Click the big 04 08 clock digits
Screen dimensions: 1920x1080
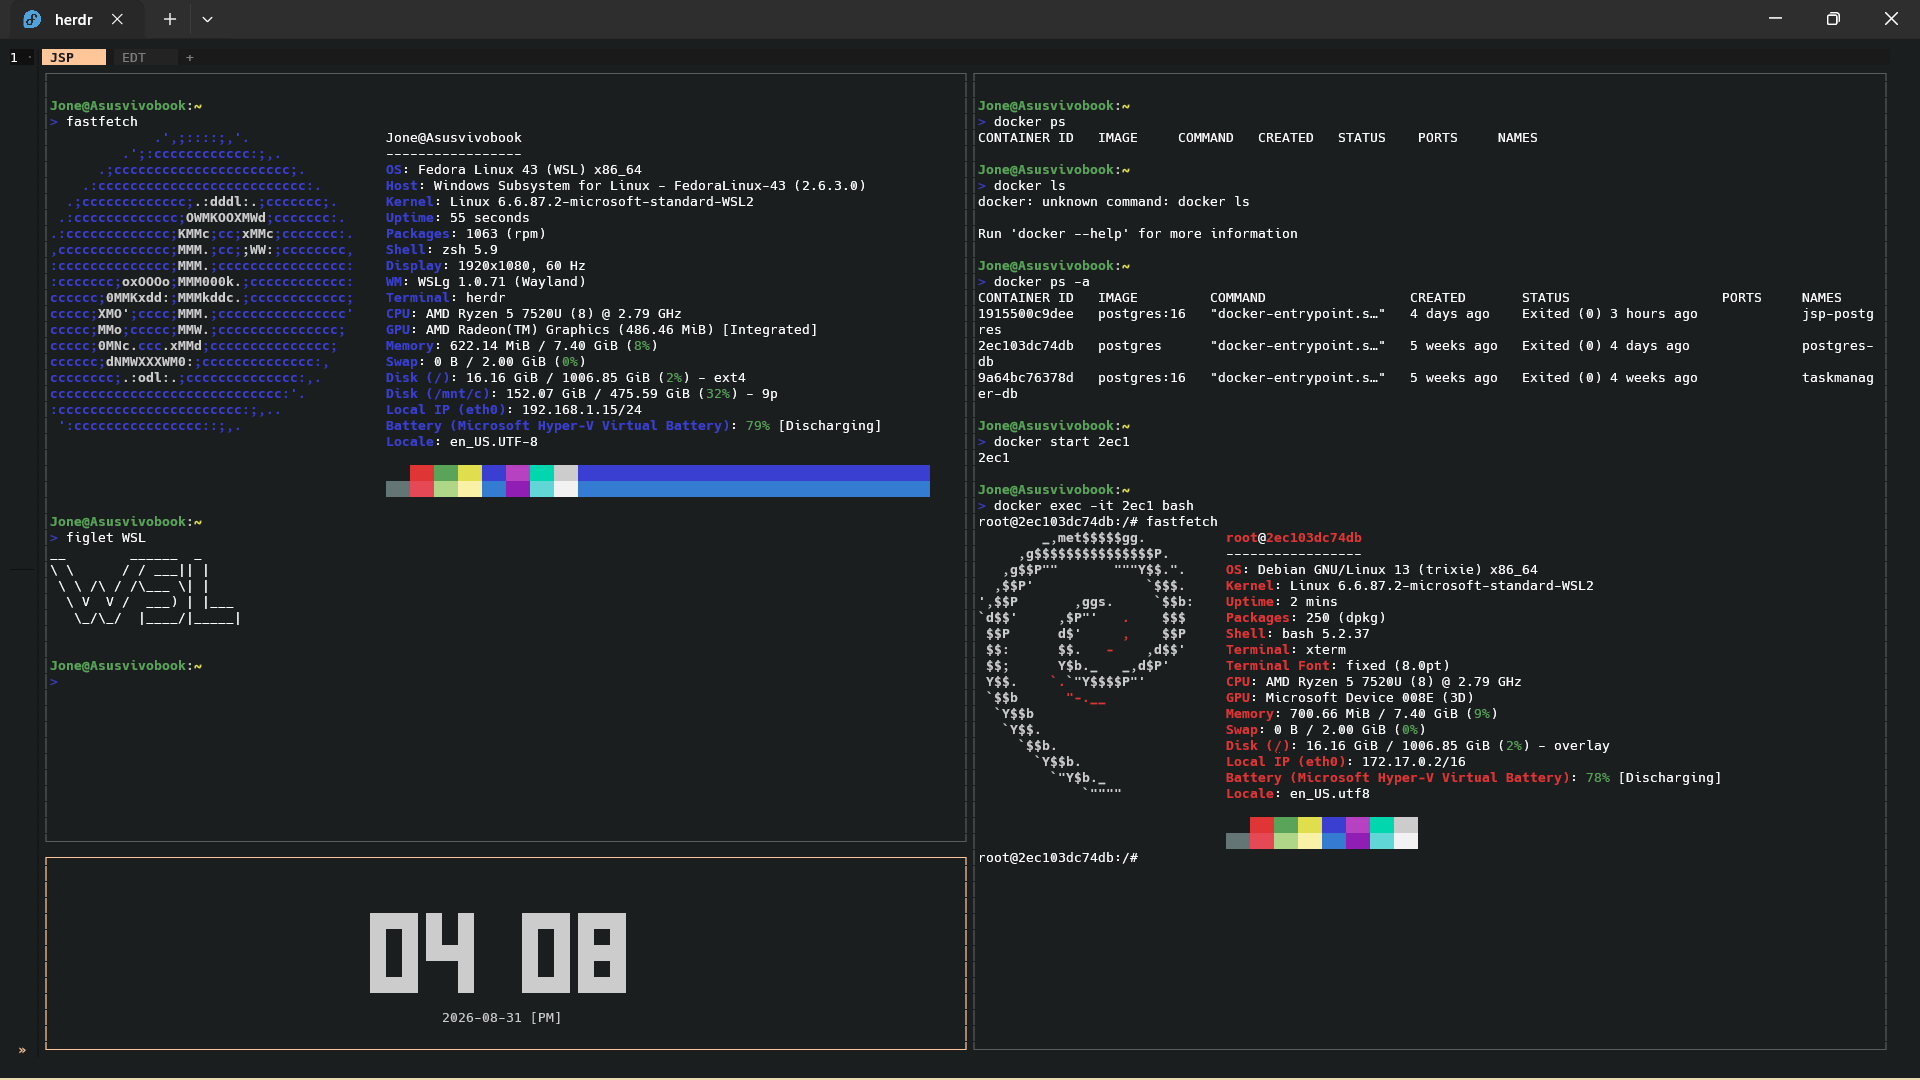498,953
